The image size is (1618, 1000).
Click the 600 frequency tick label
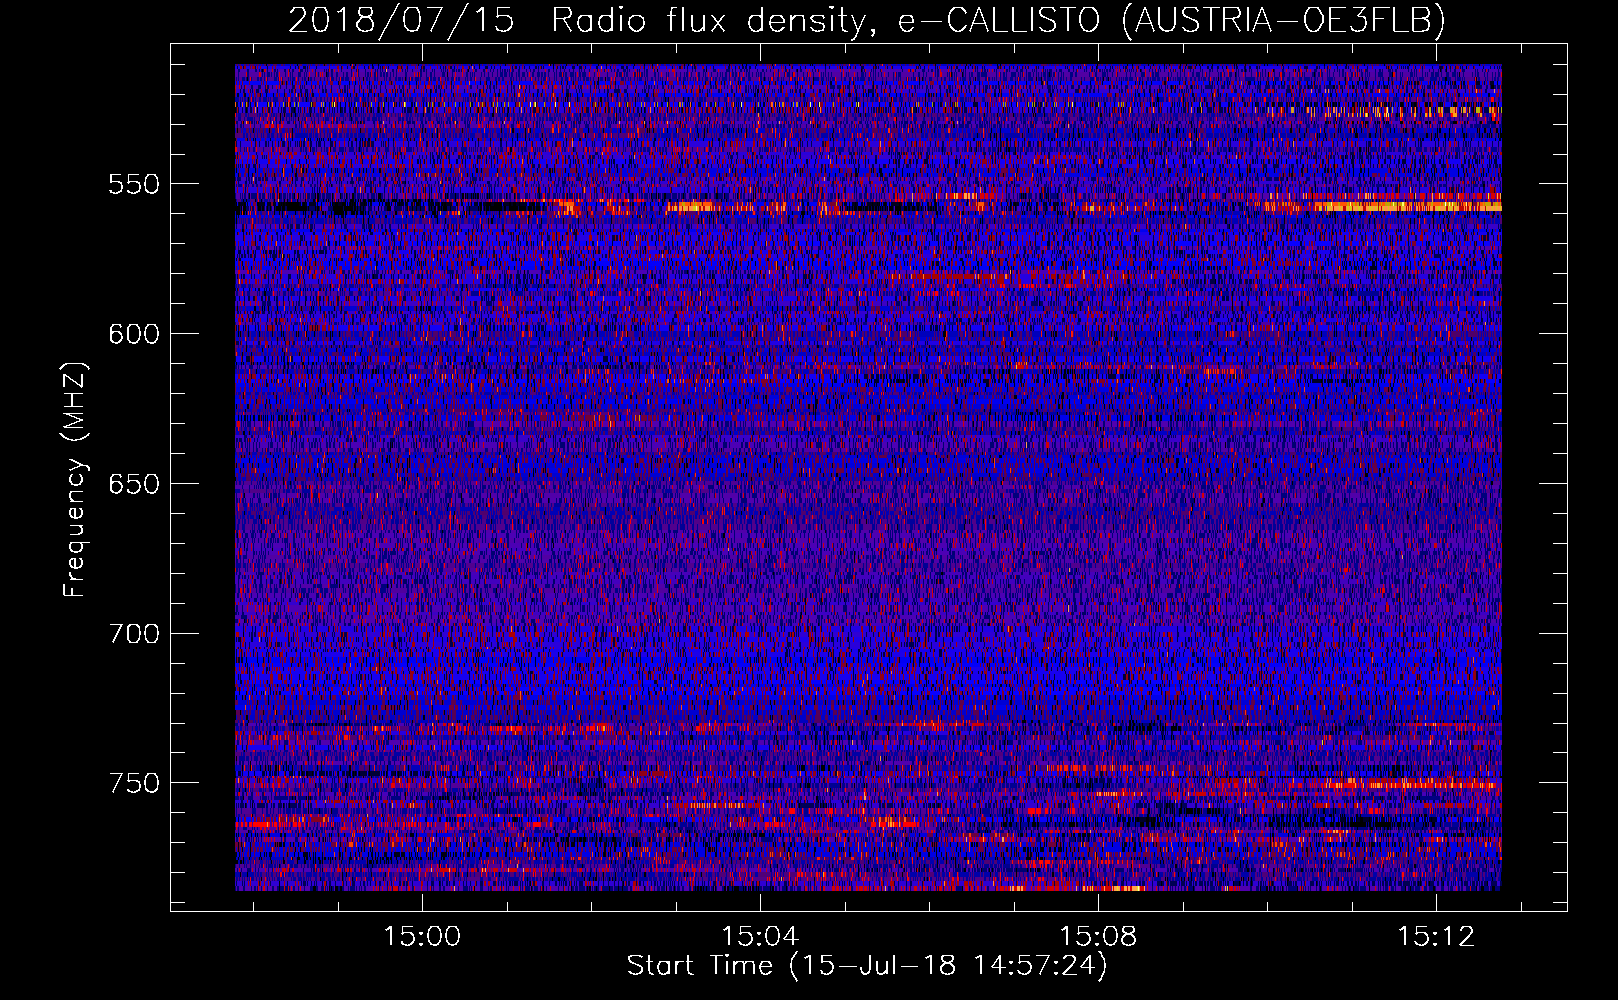click(x=134, y=334)
